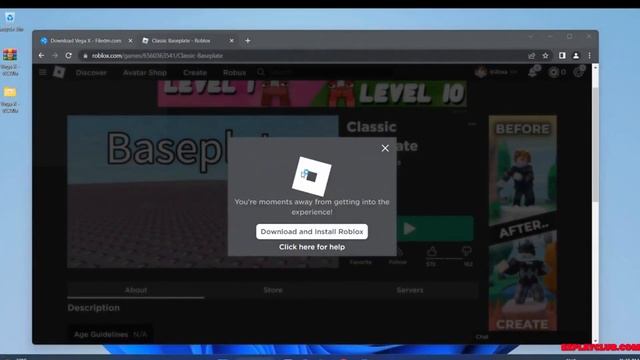This screenshot has height=360, width=640.
Task: Select the Classic Baseplate Roblox browser tab
Action: (182, 41)
